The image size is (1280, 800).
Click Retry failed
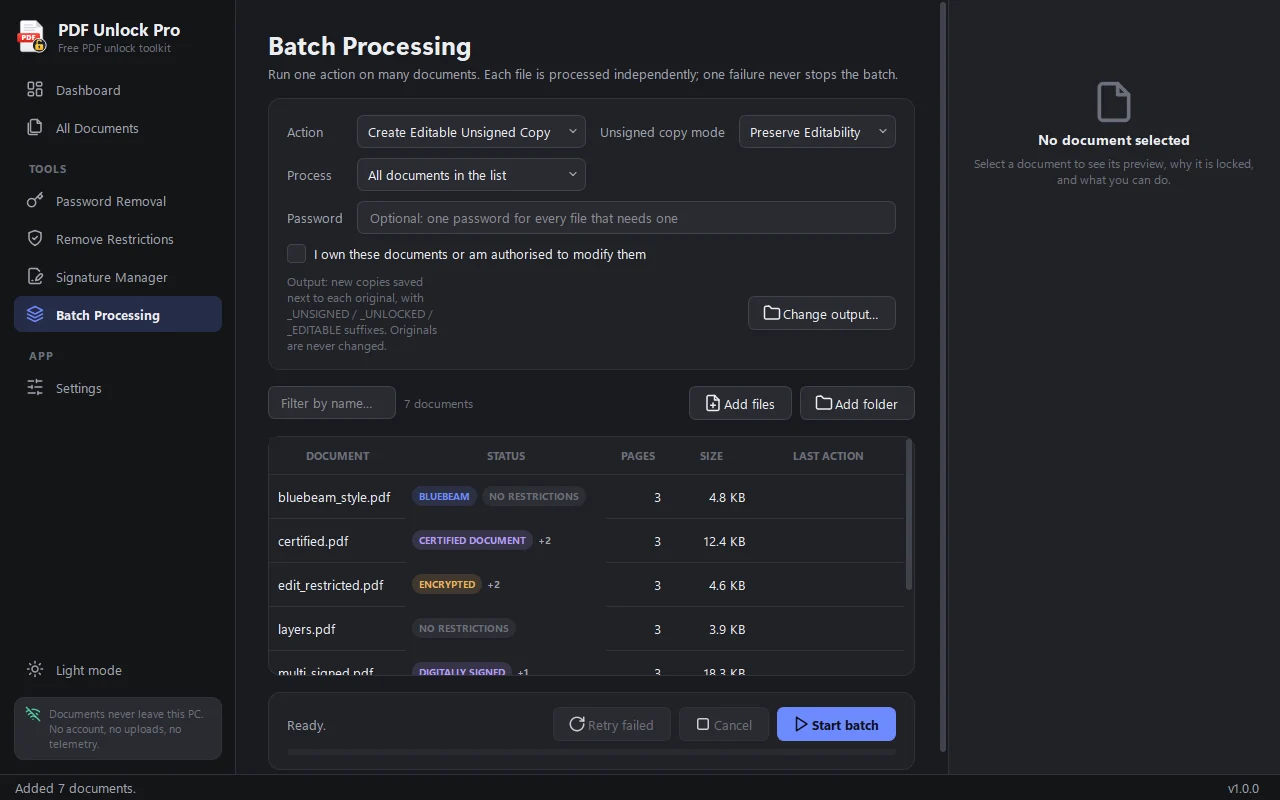tap(612, 724)
